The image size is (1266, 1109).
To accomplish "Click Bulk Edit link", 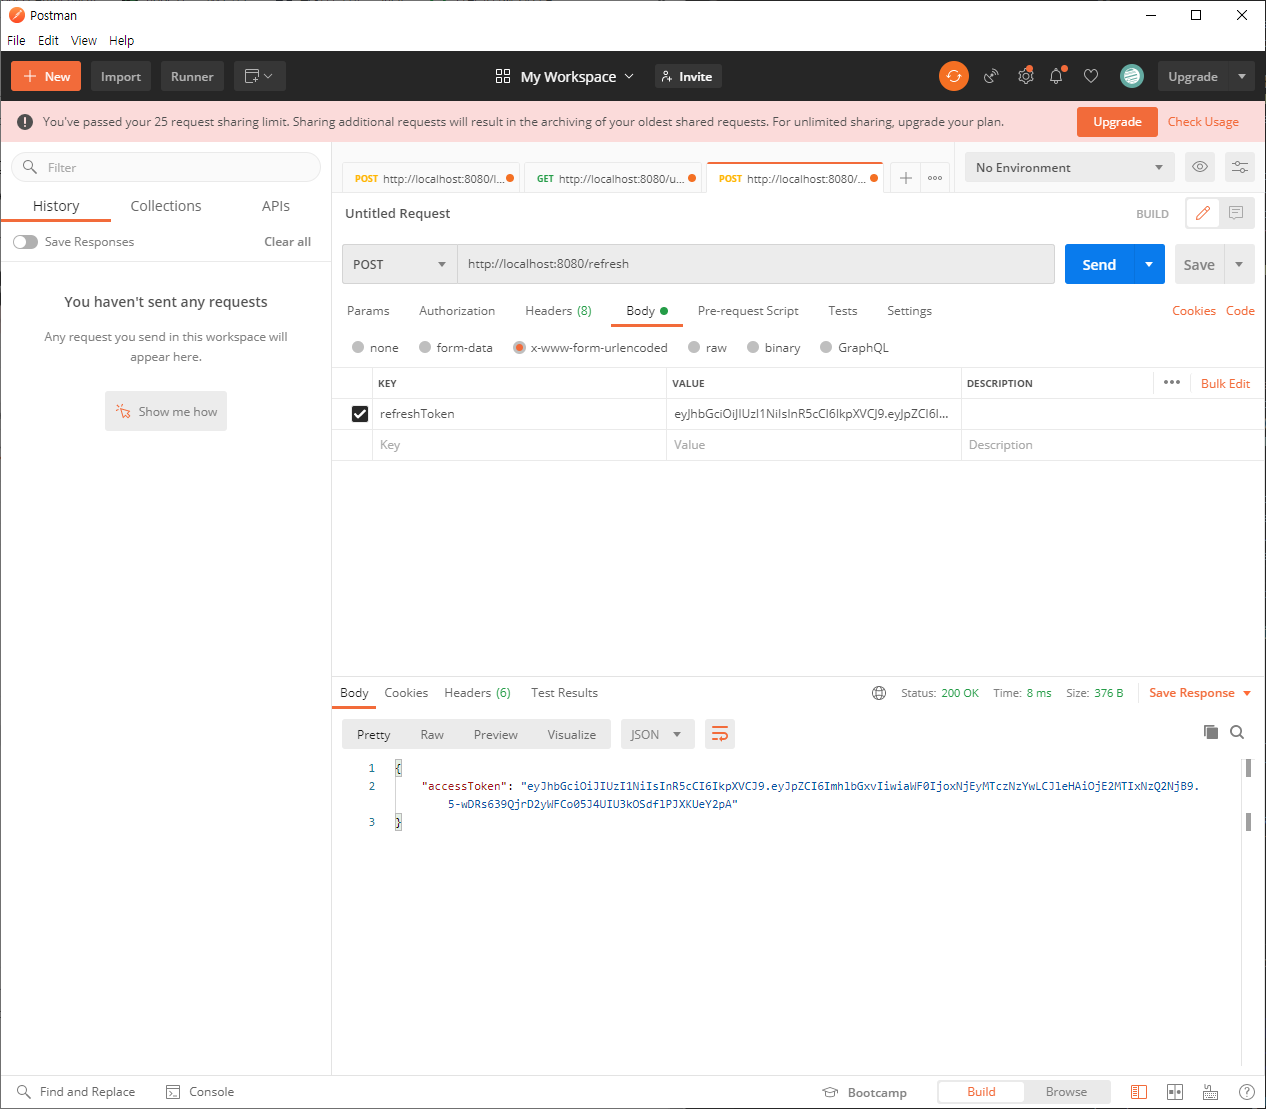I will (x=1225, y=383).
